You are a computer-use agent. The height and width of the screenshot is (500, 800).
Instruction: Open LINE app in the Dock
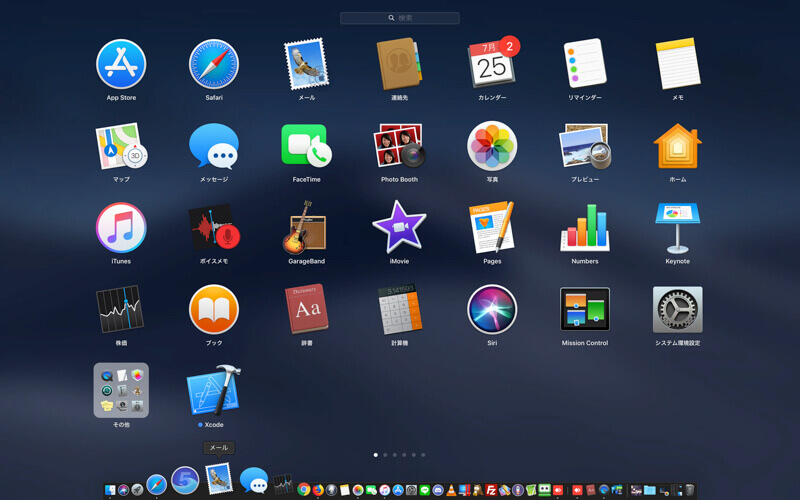(x=424, y=490)
